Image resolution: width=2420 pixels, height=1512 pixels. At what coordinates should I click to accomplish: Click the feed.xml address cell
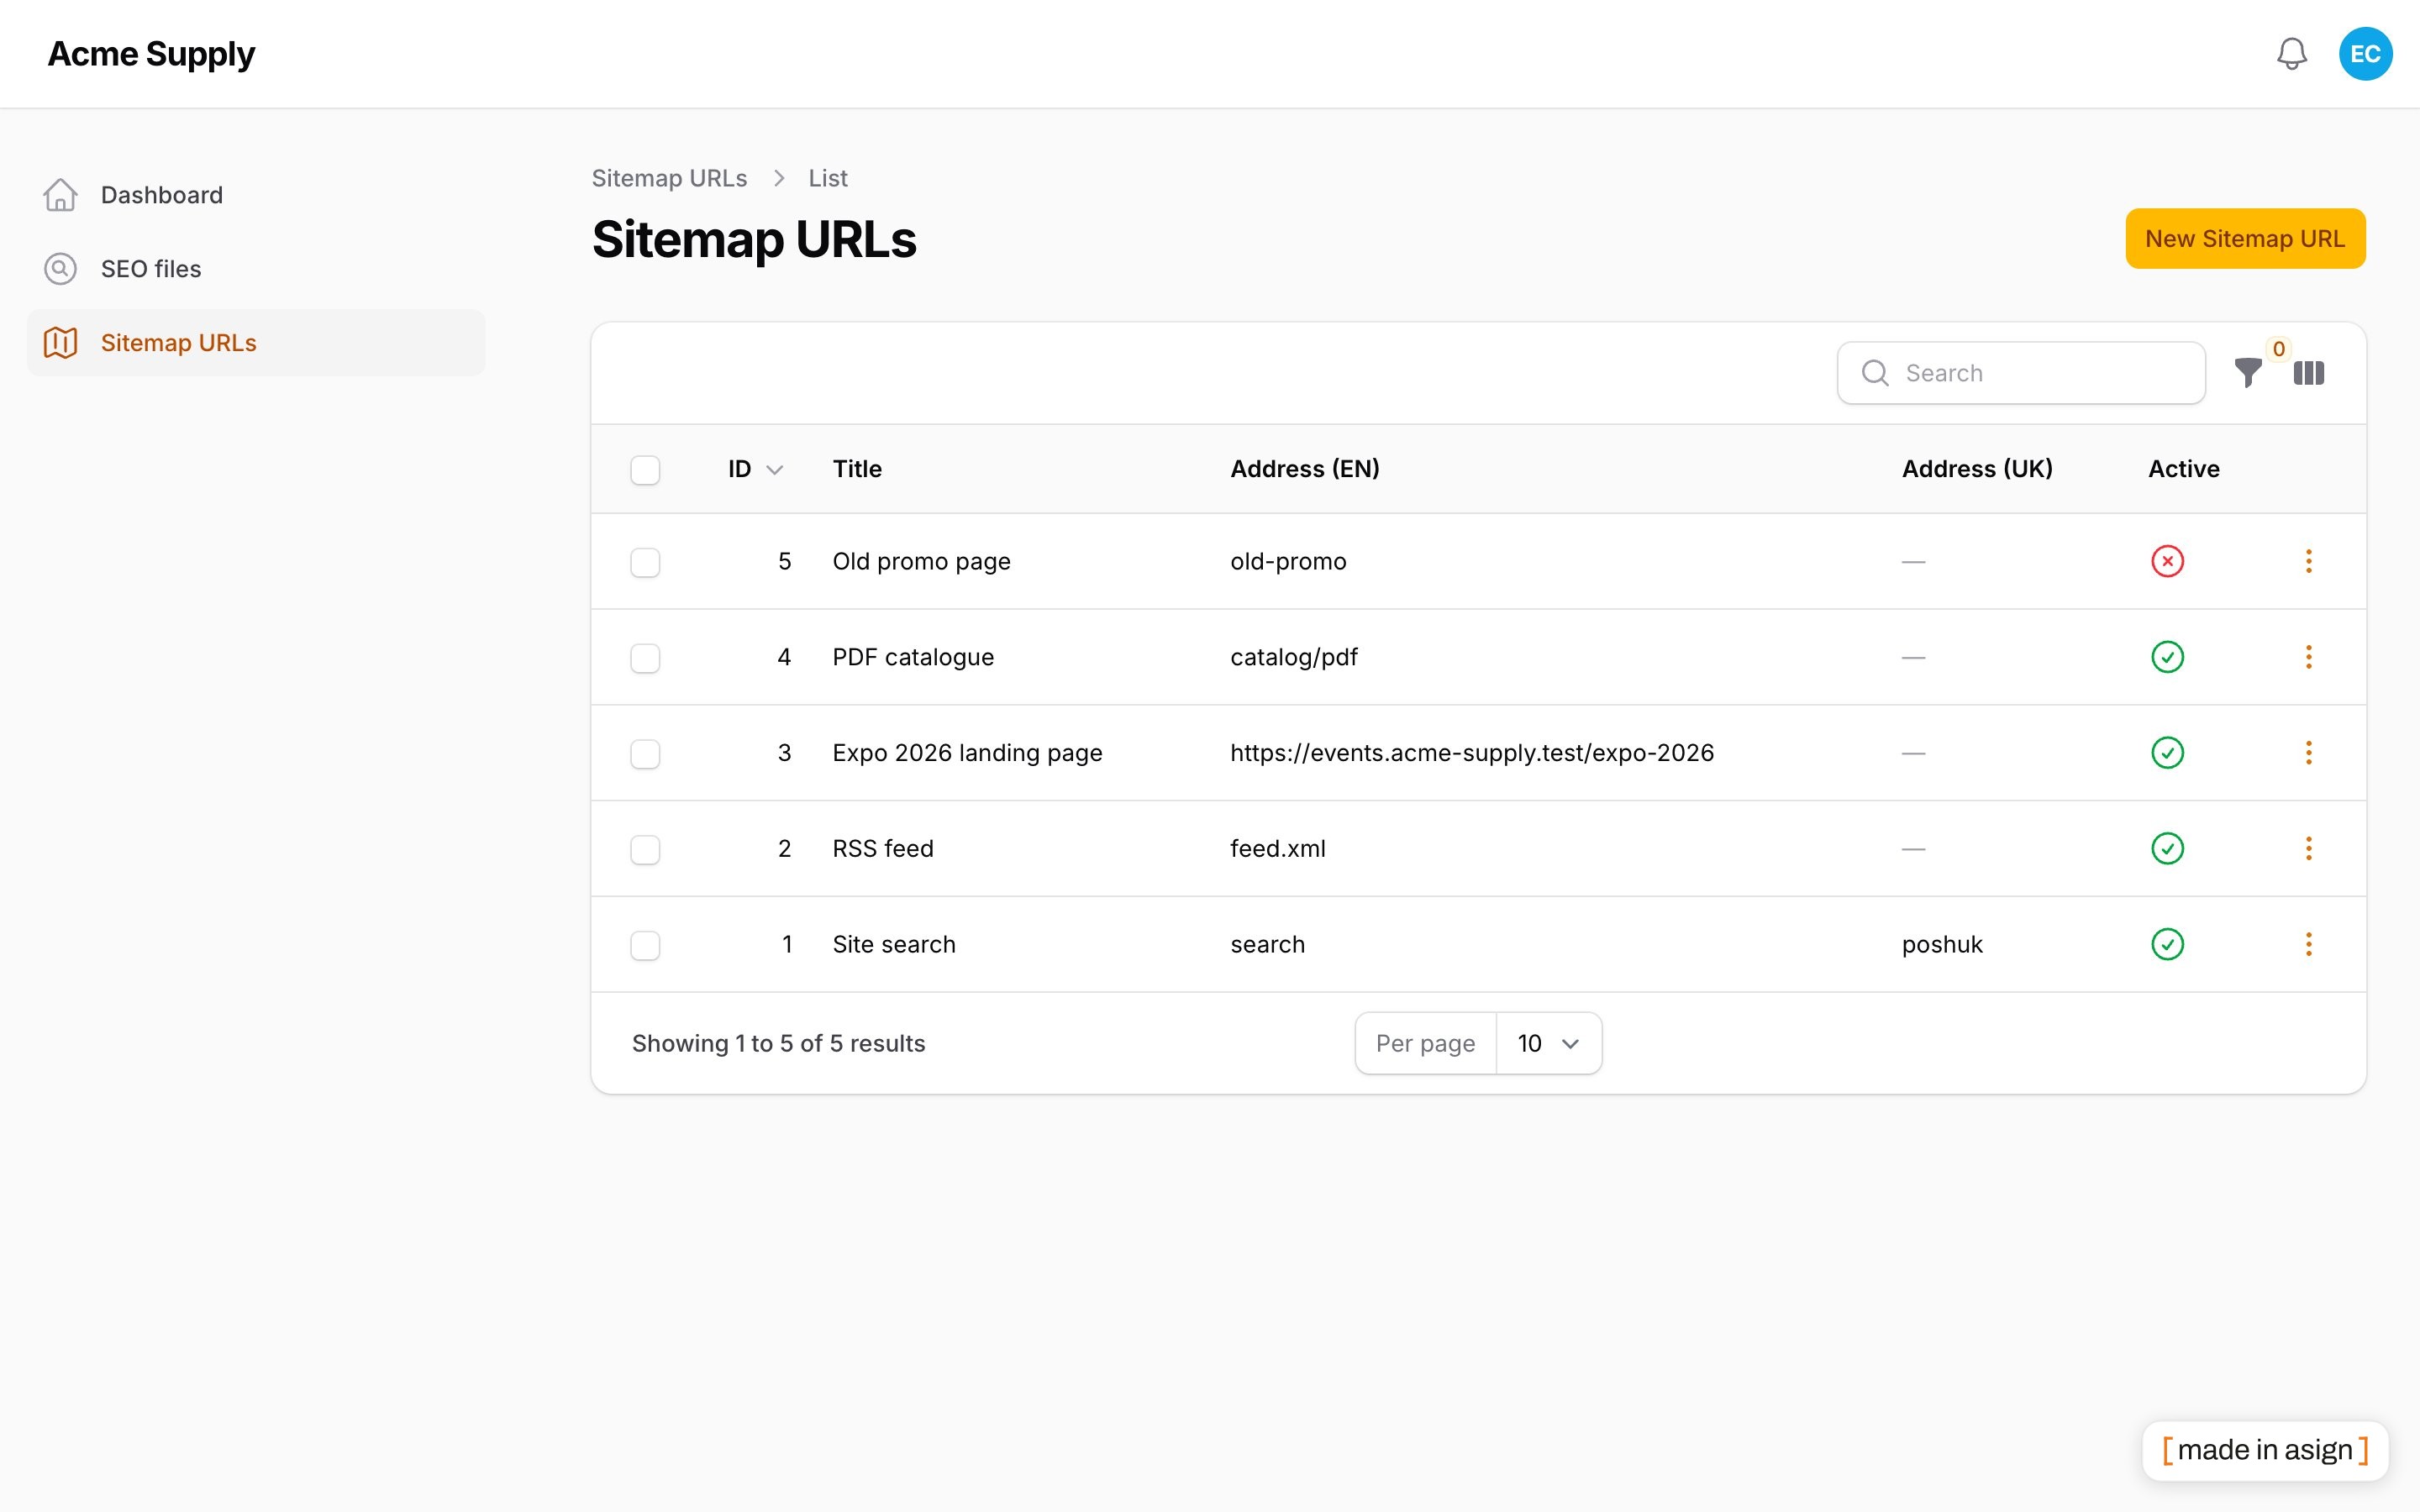pos(1278,849)
